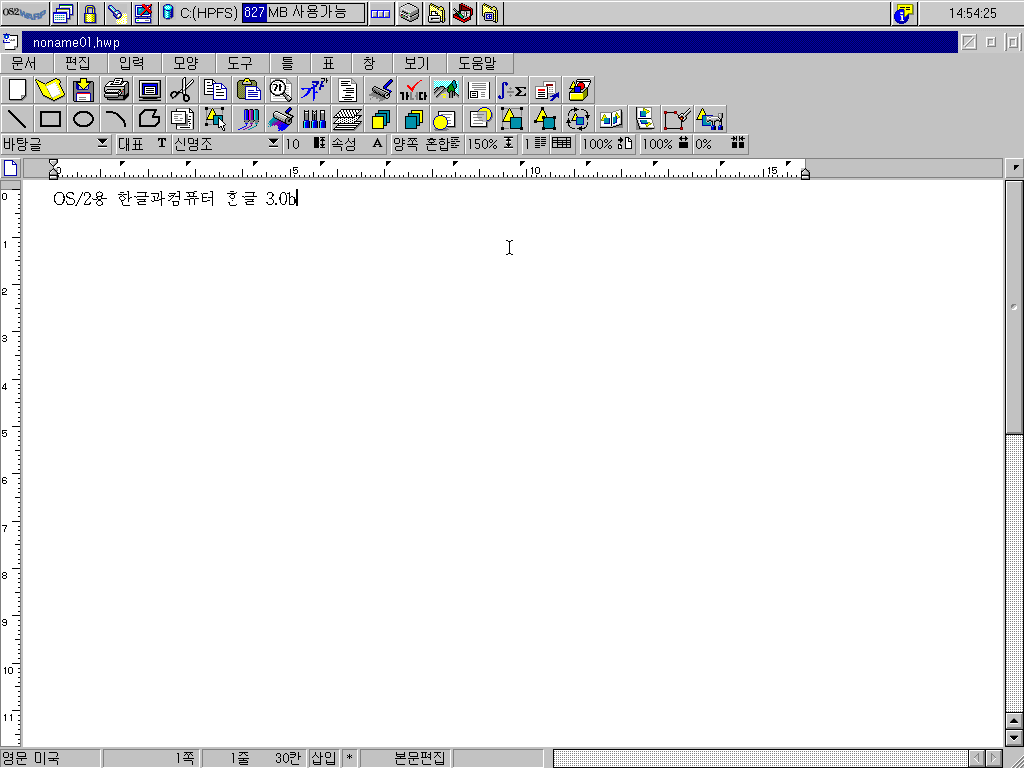Click the group objects icon
The width and height of the screenshot is (1024, 768).
512,119
